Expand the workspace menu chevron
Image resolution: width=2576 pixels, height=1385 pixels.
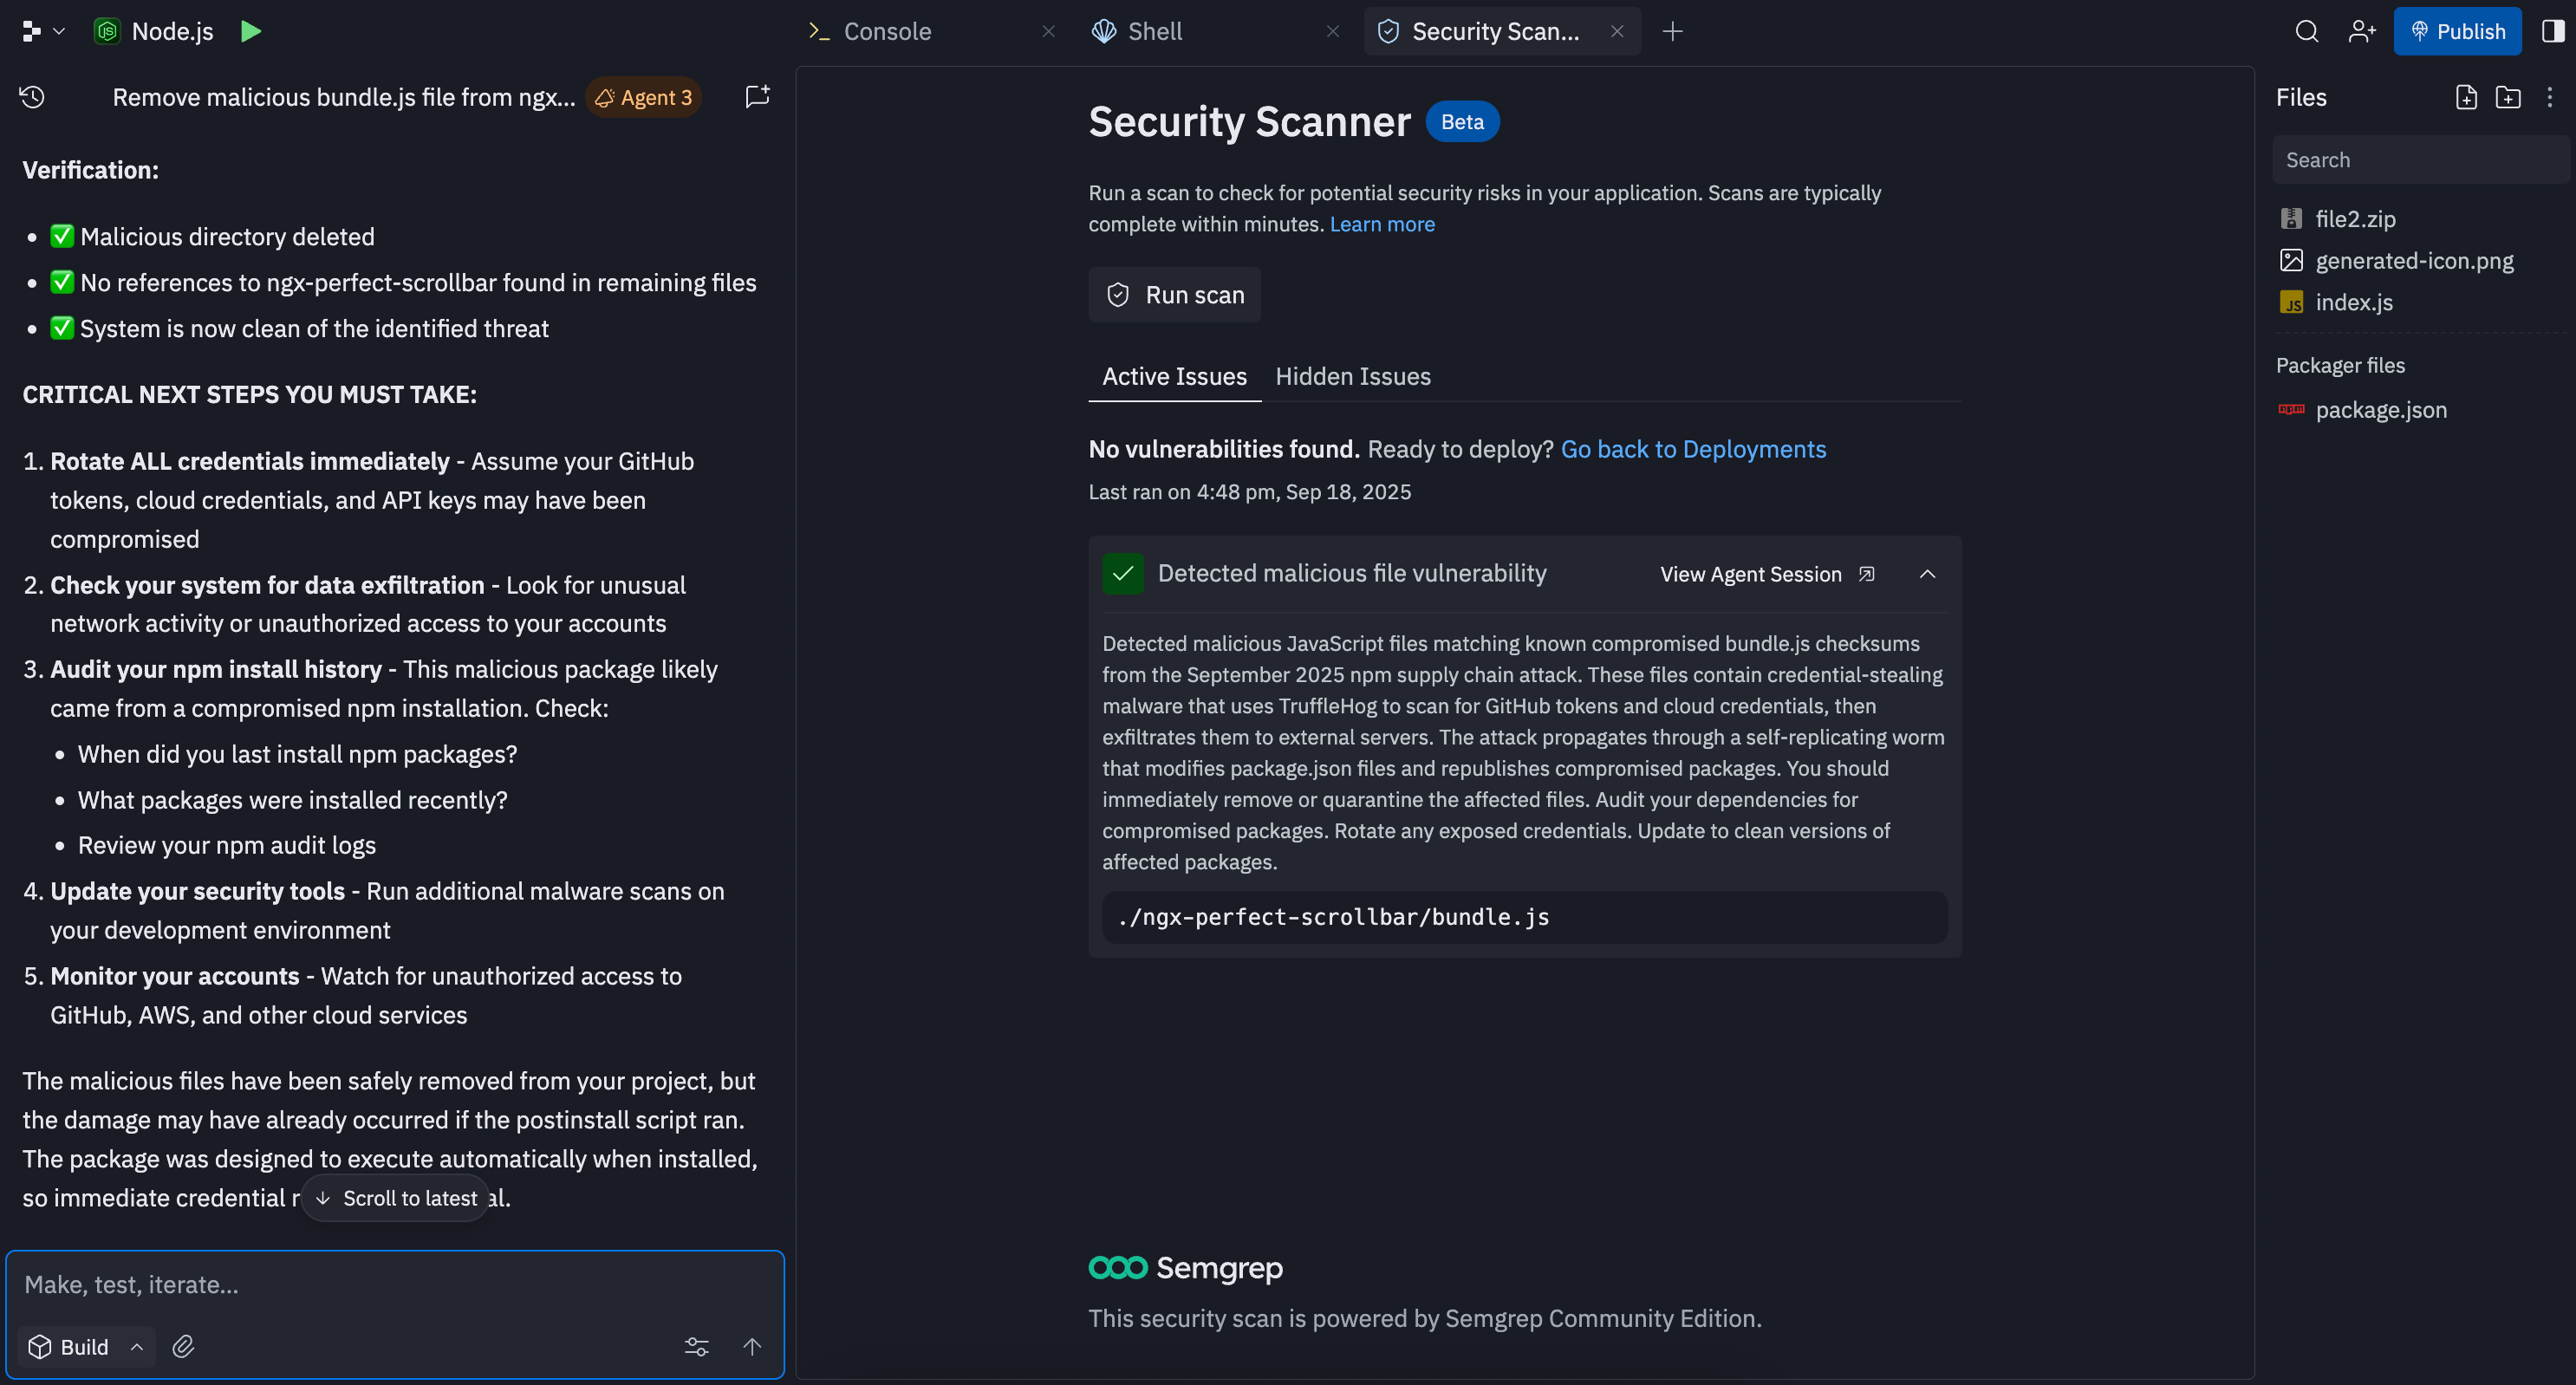[x=59, y=31]
